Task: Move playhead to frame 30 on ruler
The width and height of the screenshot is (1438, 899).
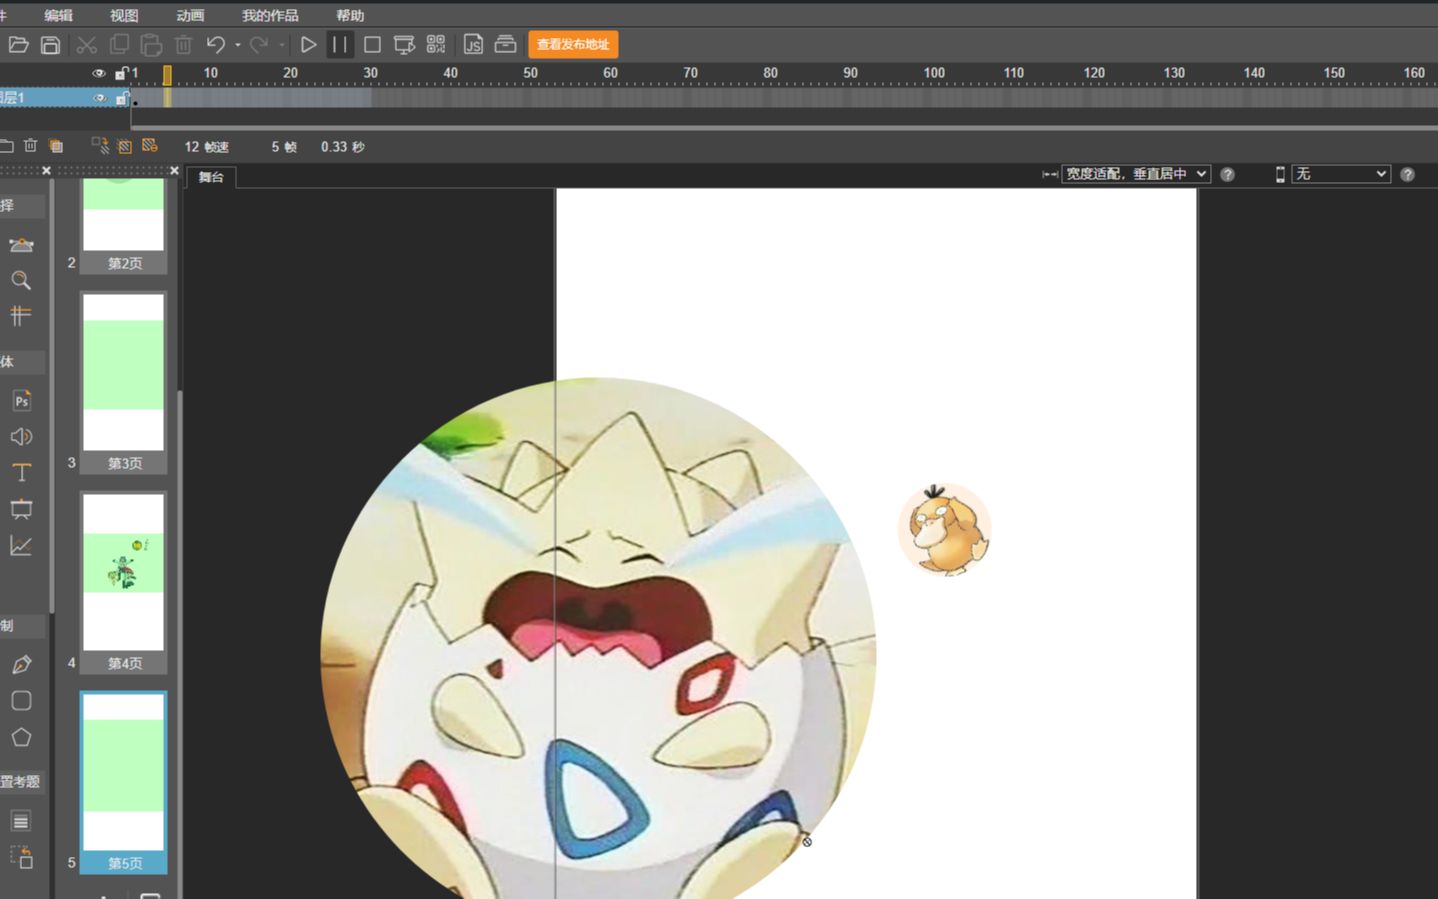Action: pos(370,73)
